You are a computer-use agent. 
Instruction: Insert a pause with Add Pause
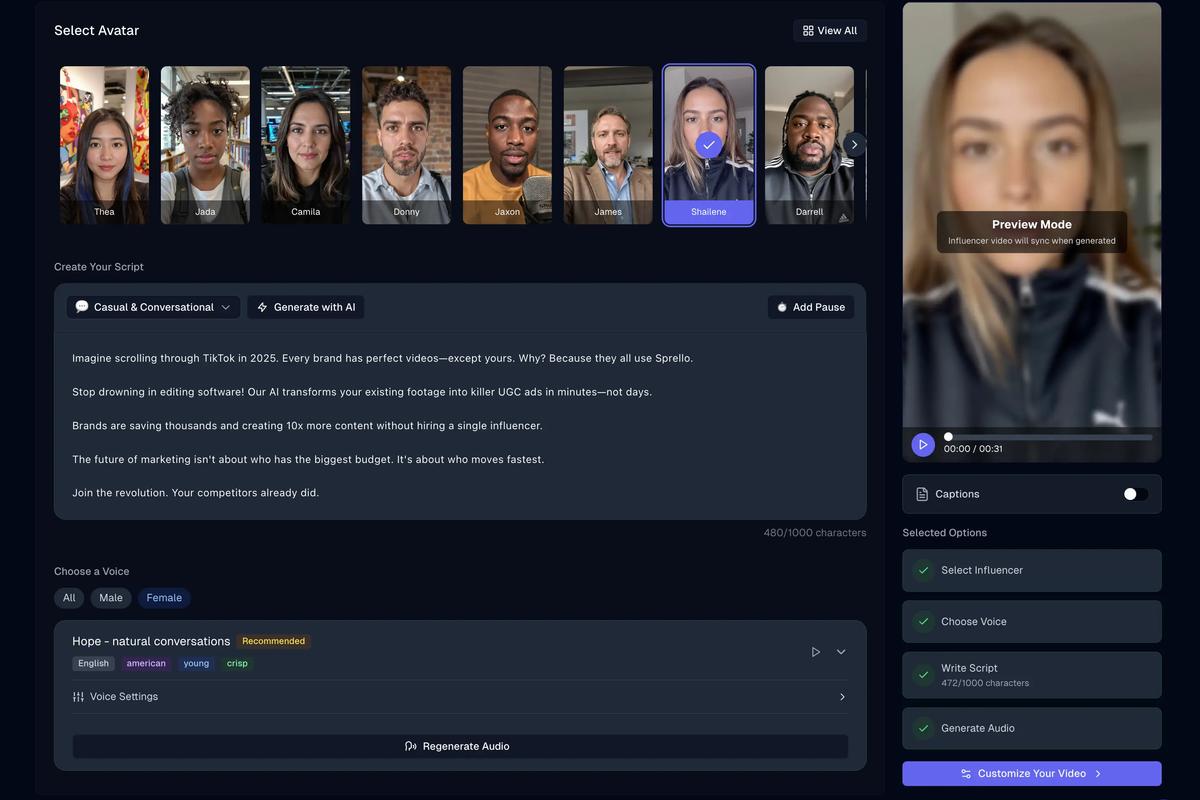tap(811, 307)
